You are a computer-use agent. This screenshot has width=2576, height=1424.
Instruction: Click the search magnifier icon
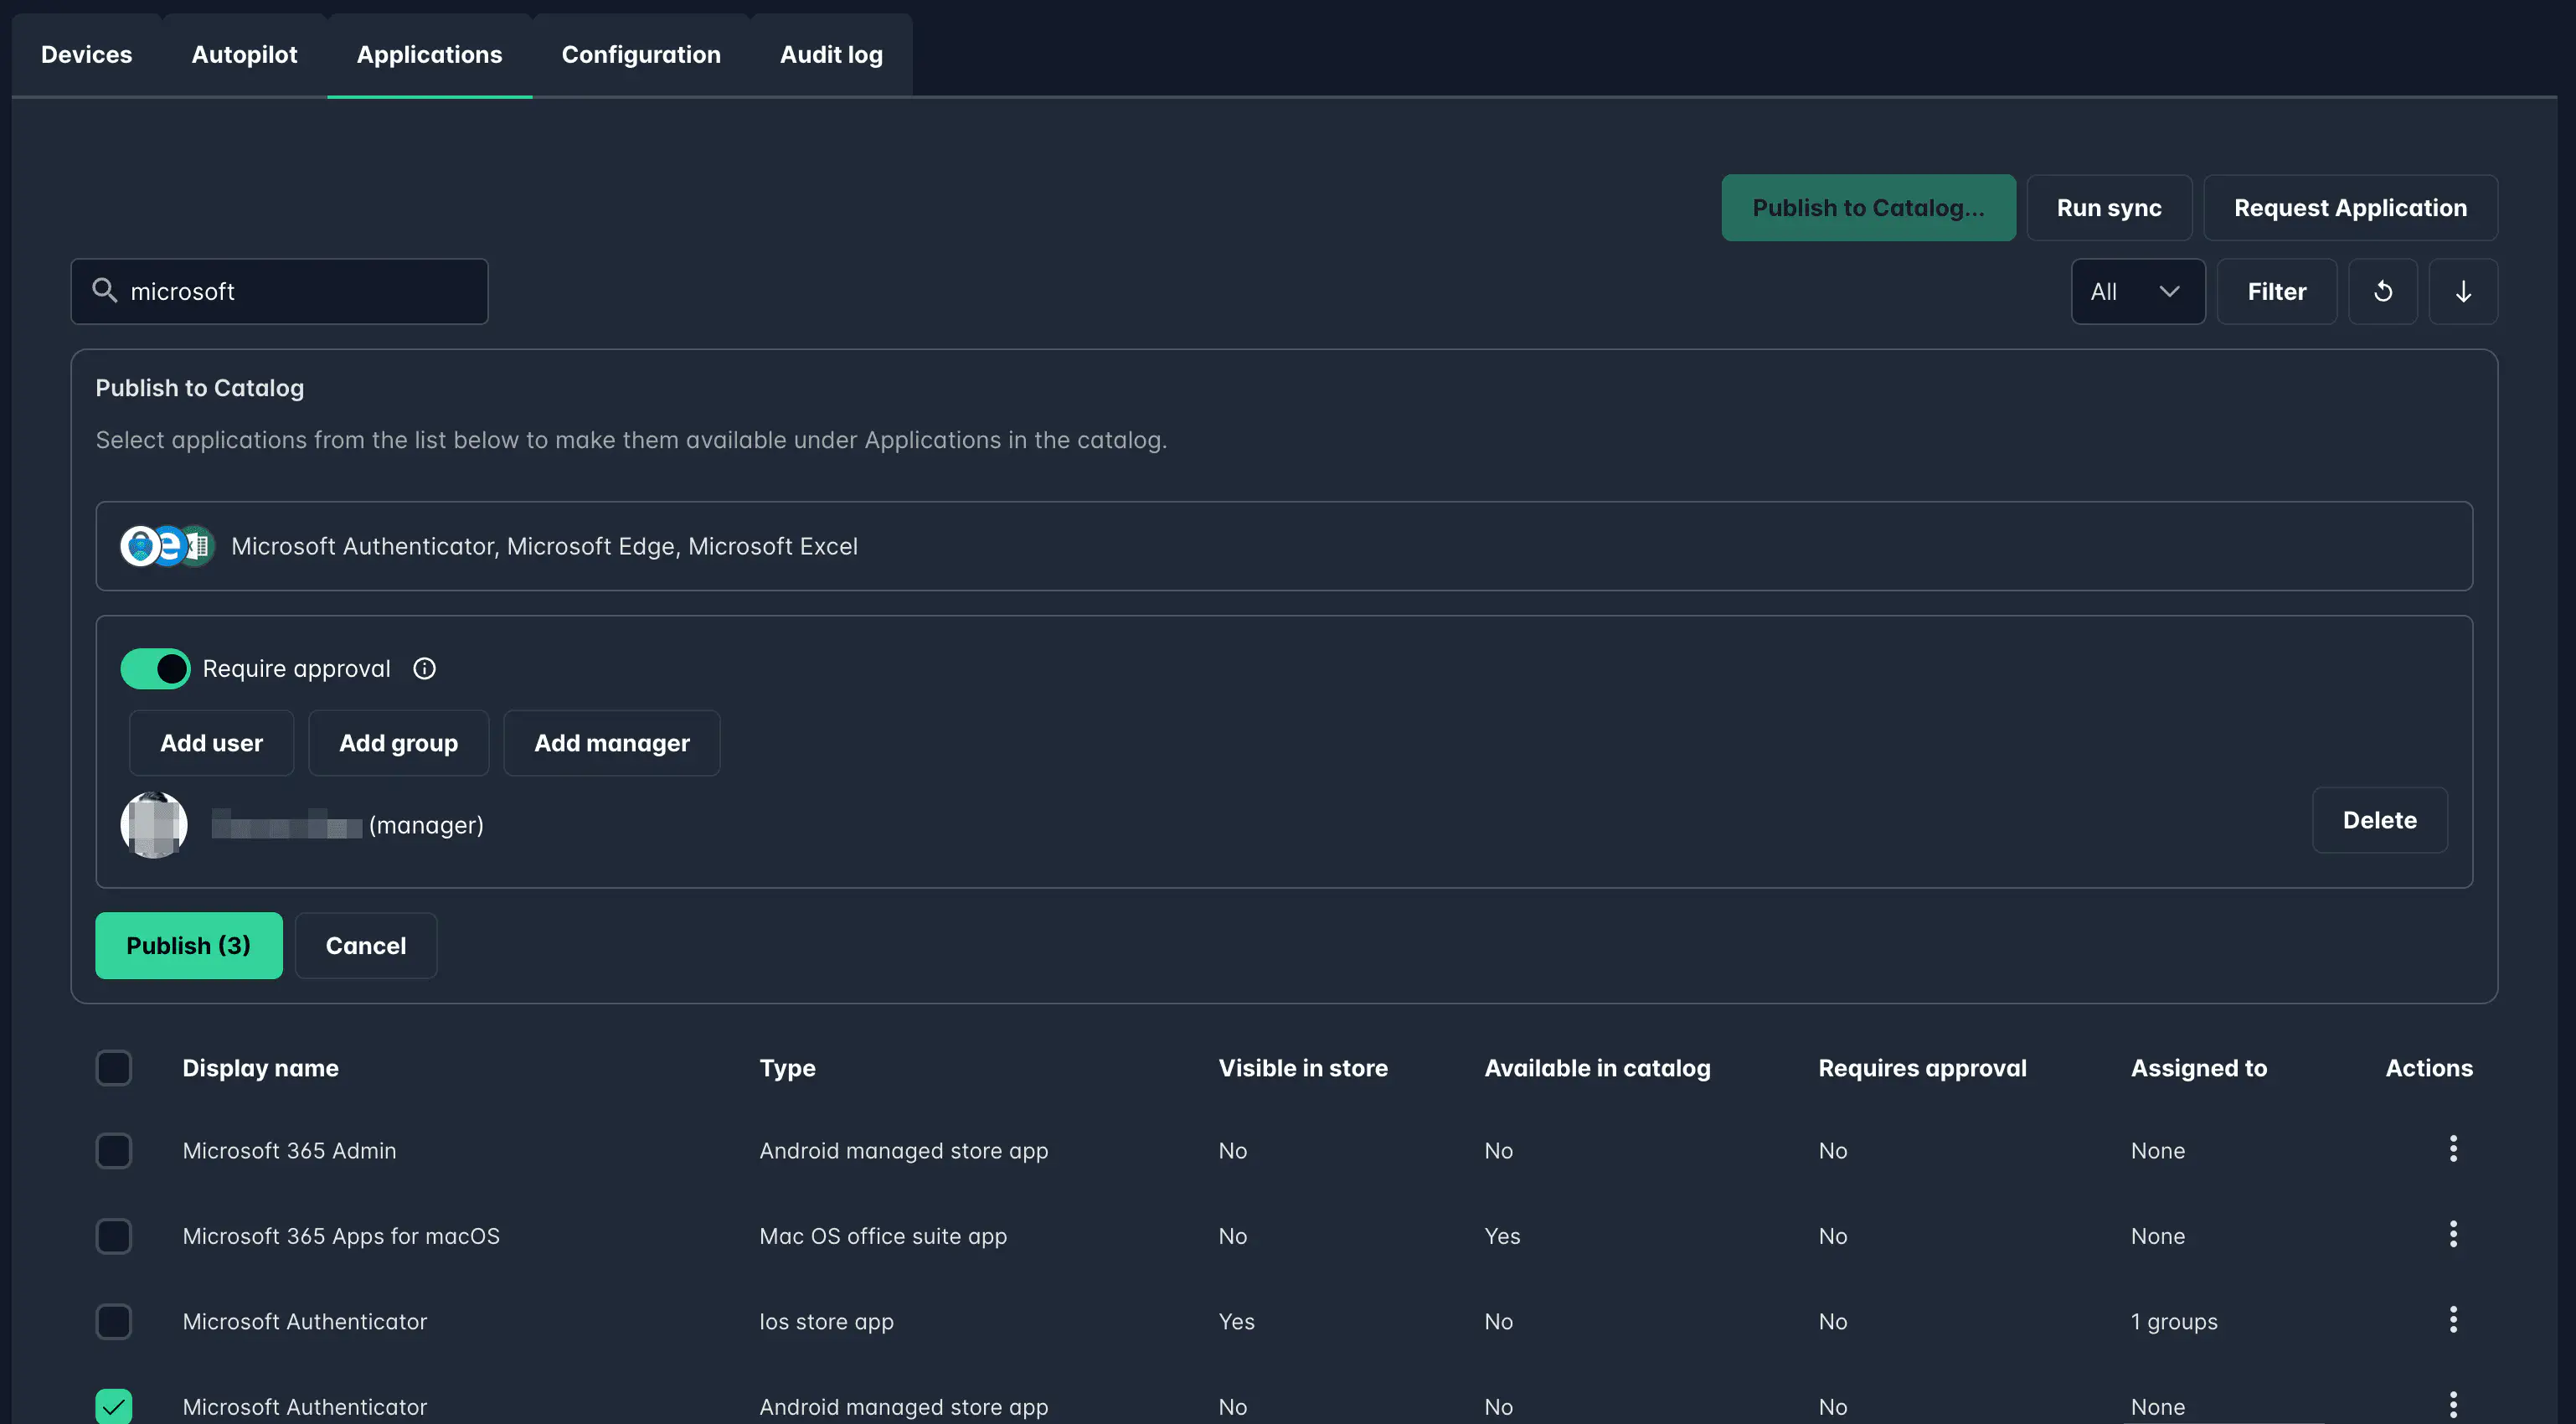point(104,290)
